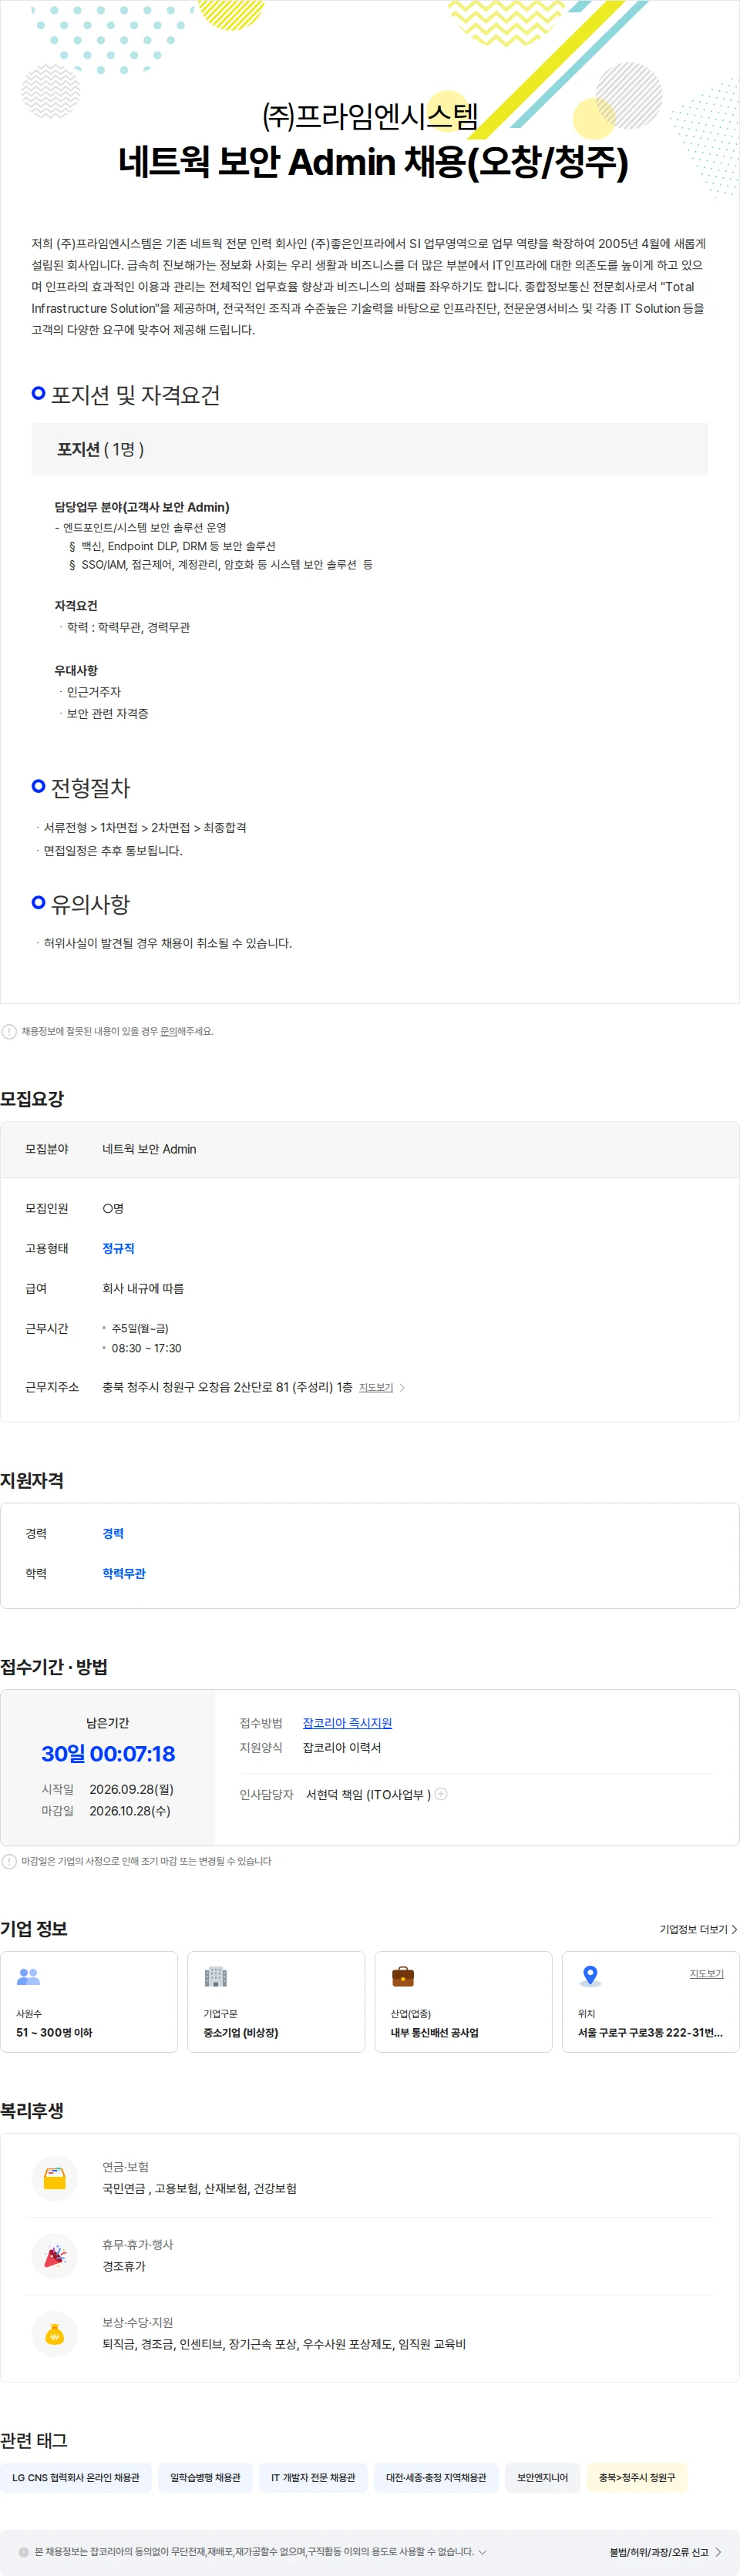The width and height of the screenshot is (740, 2576).
Task: Click the info icon beside the 마감일 notice
Action: pyautogui.click(x=9, y=1861)
